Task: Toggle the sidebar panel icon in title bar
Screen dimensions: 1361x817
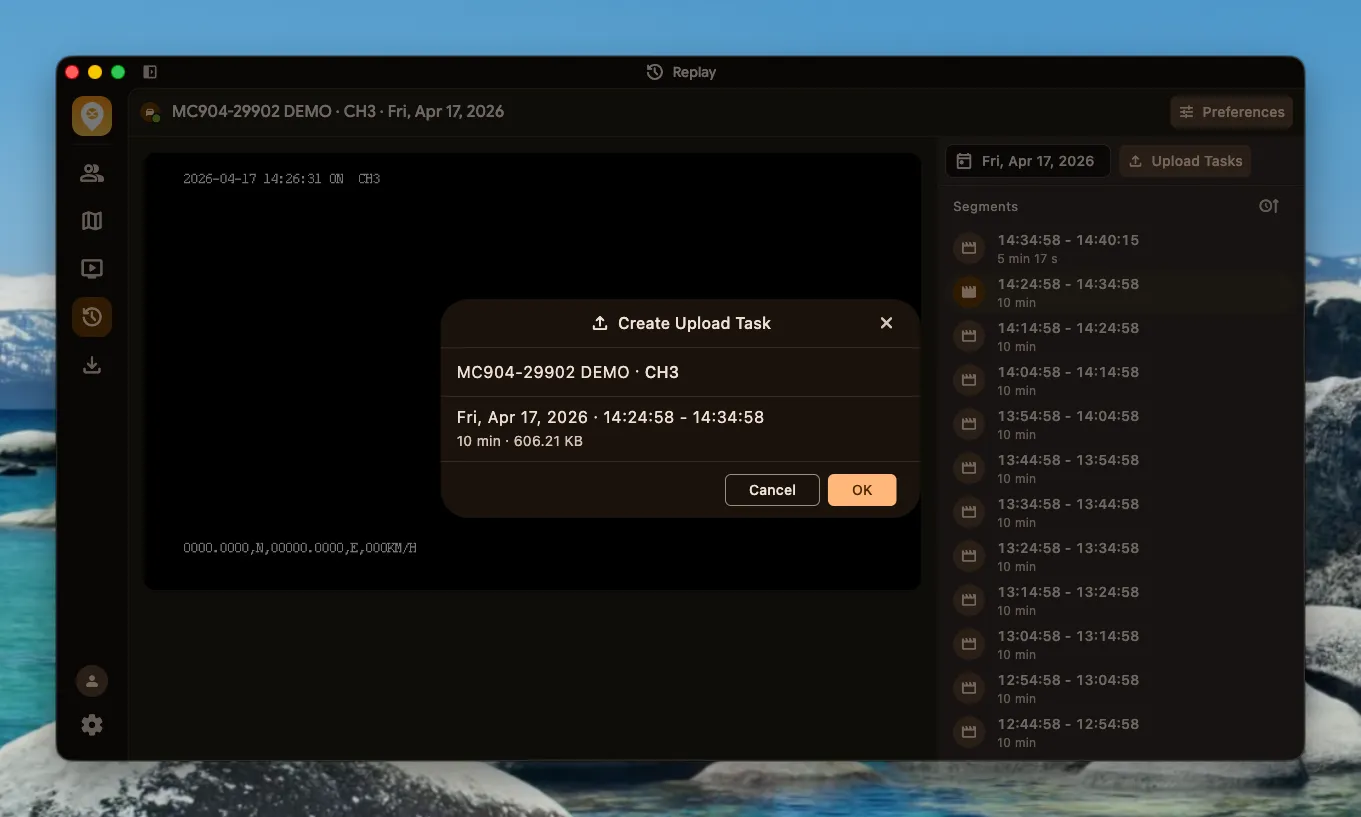Action: point(150,72)
